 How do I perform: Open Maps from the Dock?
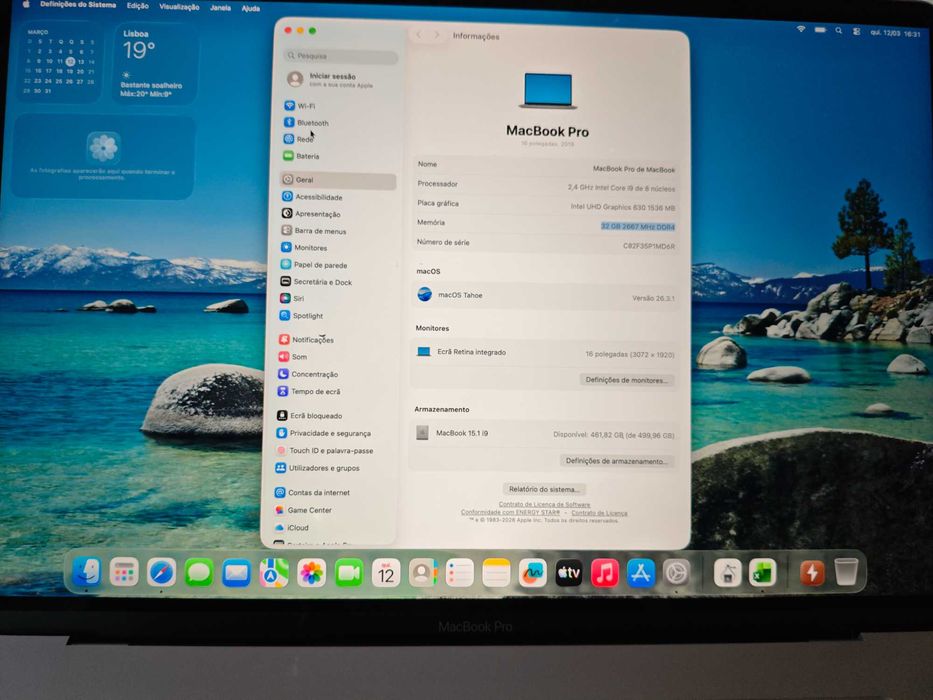pos(274,573)
